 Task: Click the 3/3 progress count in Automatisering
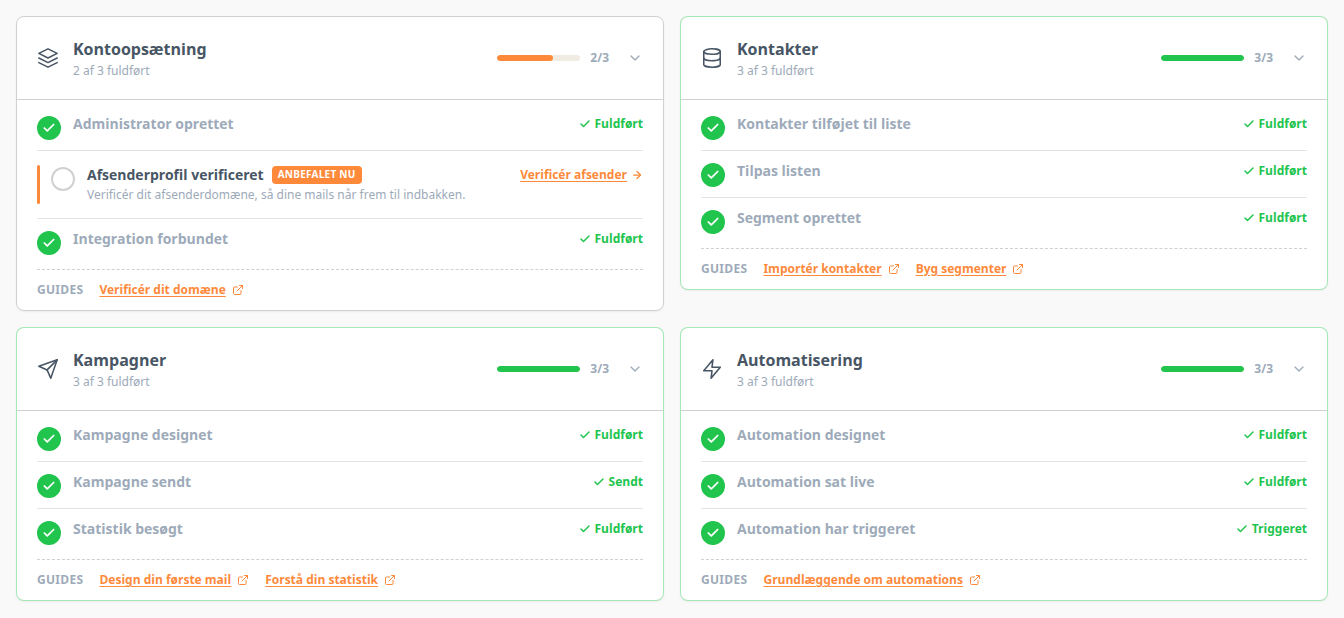(x=1263, y=369)
